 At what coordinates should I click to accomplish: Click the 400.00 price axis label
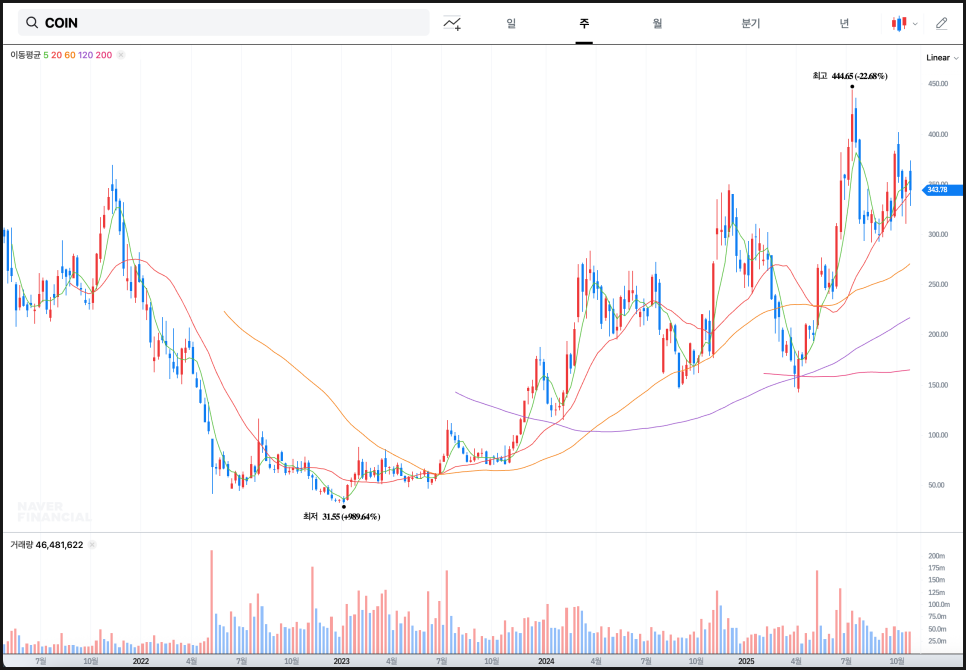coord(938,134)
